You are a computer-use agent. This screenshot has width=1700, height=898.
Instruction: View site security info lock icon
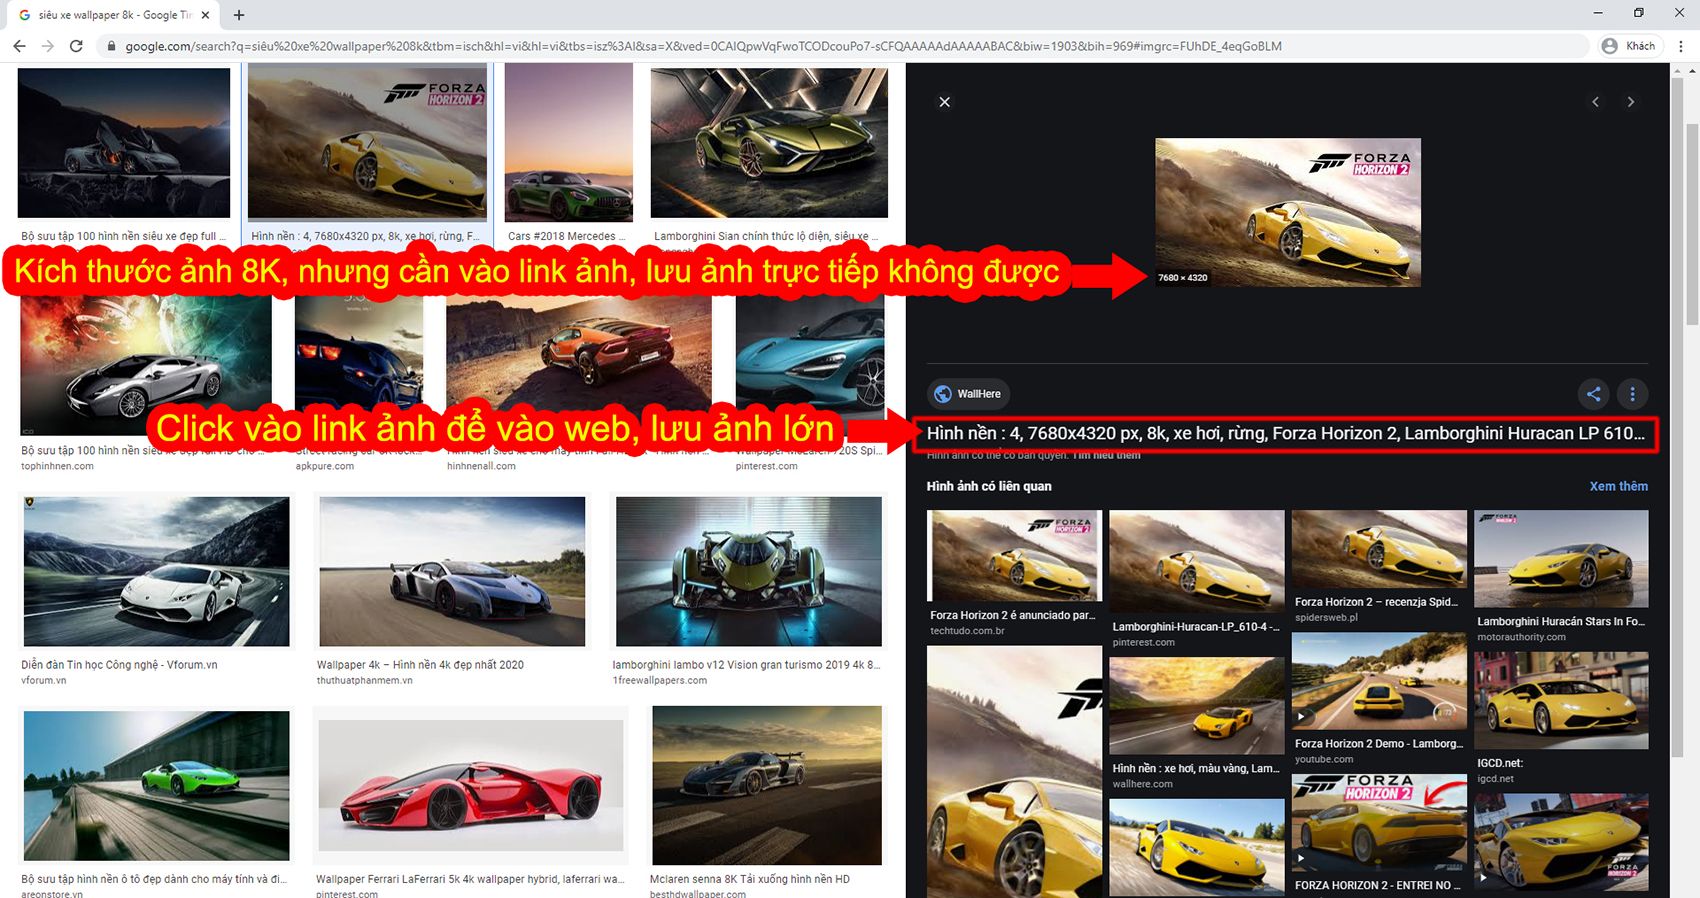(x=111, y=46)
